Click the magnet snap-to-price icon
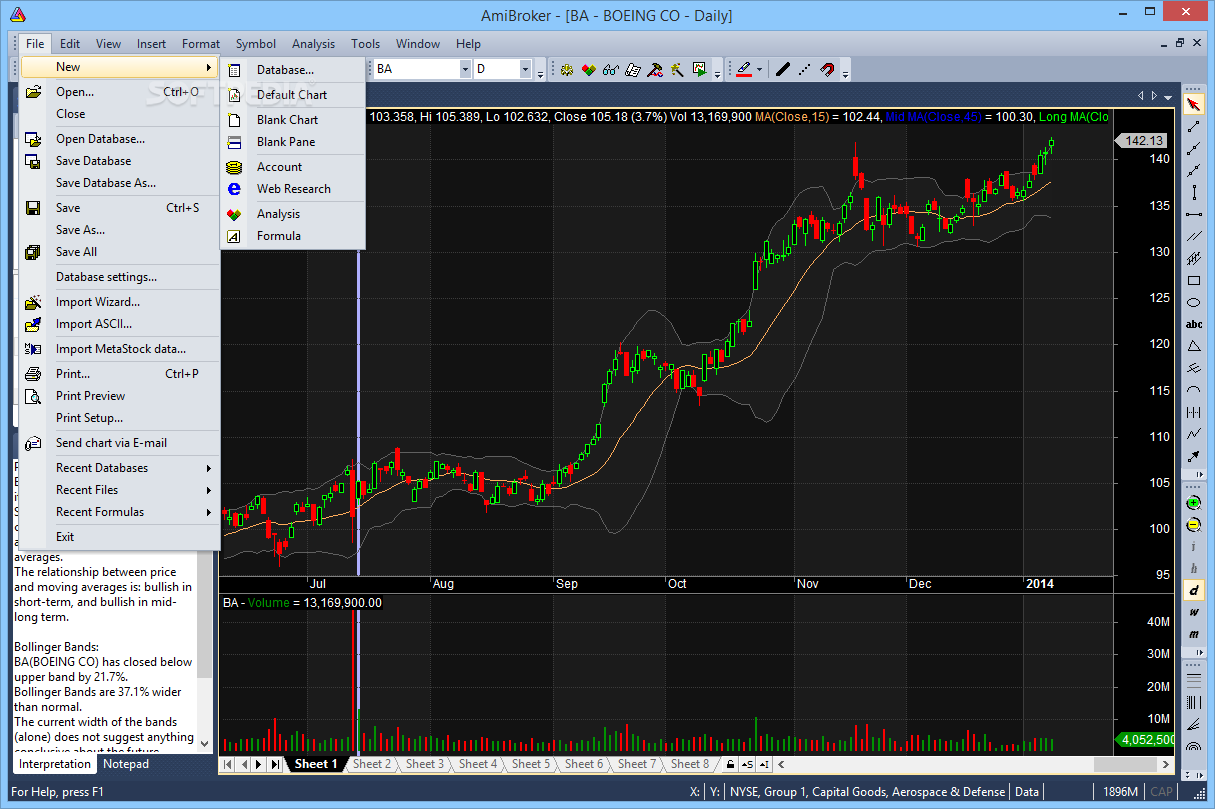This screenshot has width=1215, height=809. [x=827, y=69]
